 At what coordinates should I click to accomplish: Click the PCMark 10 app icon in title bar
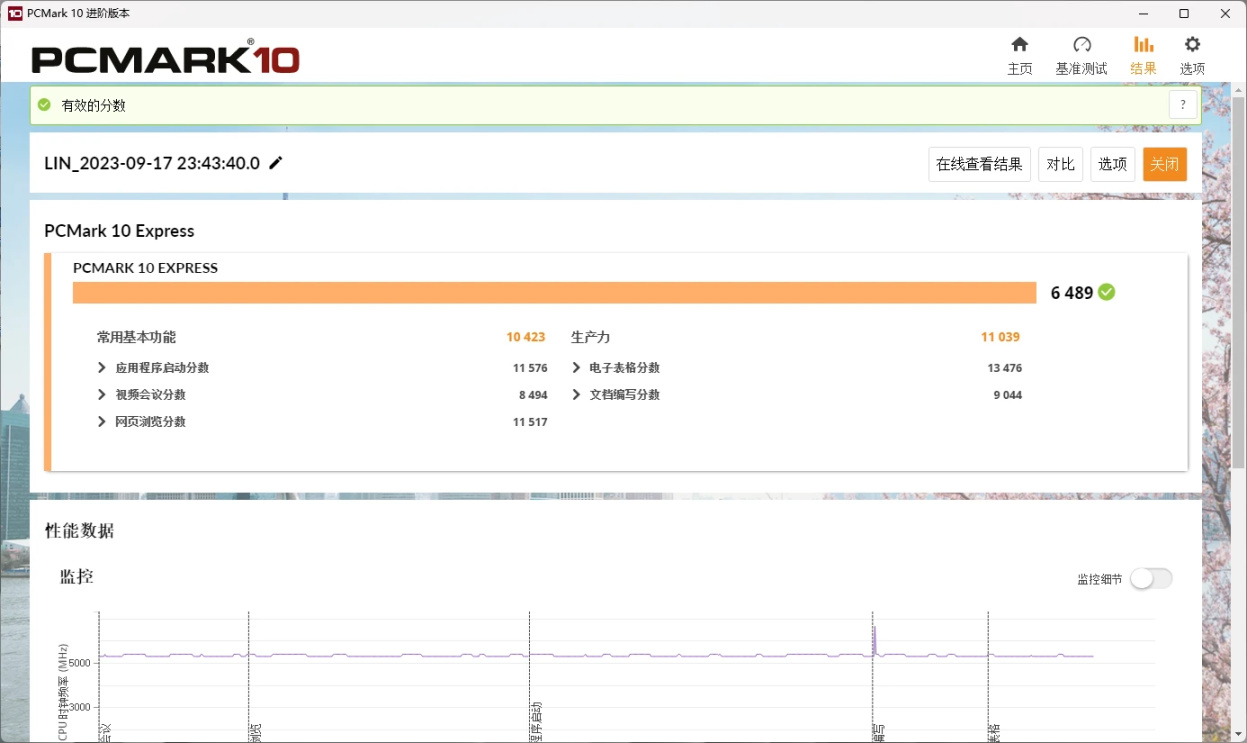pyautogui.click(x=15, y=14)
